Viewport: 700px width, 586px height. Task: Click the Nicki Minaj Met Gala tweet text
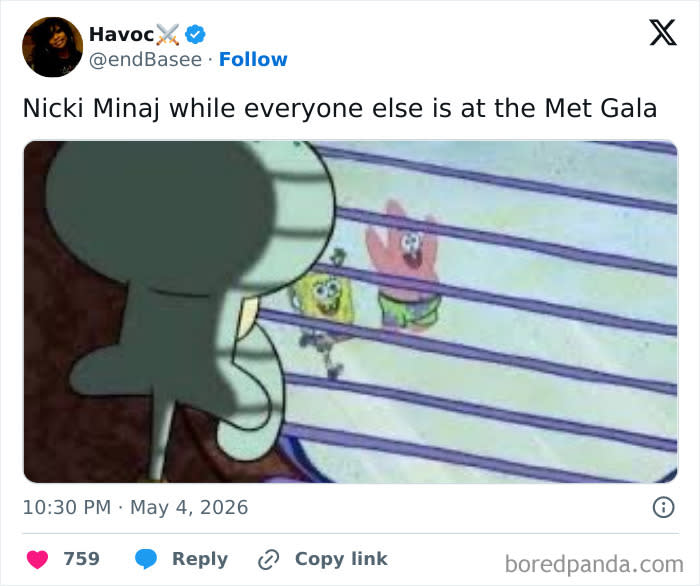click(x=340, y=108)
